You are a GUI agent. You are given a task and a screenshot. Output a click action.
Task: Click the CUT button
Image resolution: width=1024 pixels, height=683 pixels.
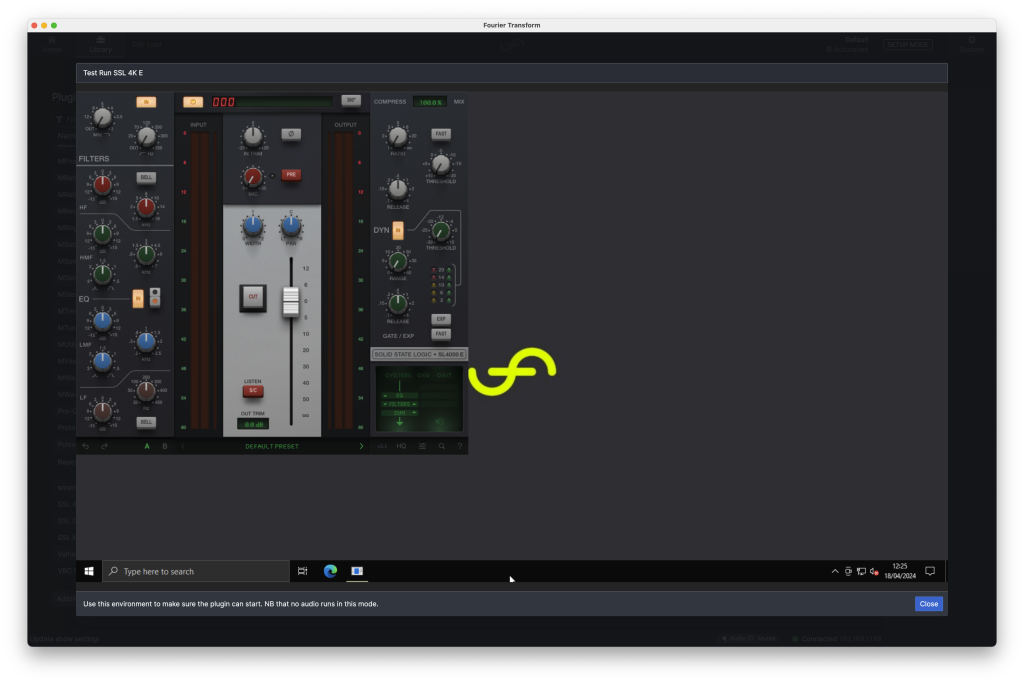tap(253, 297)
